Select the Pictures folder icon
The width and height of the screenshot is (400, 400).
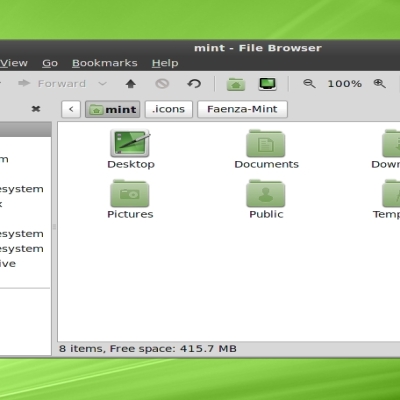pos(130,193)
